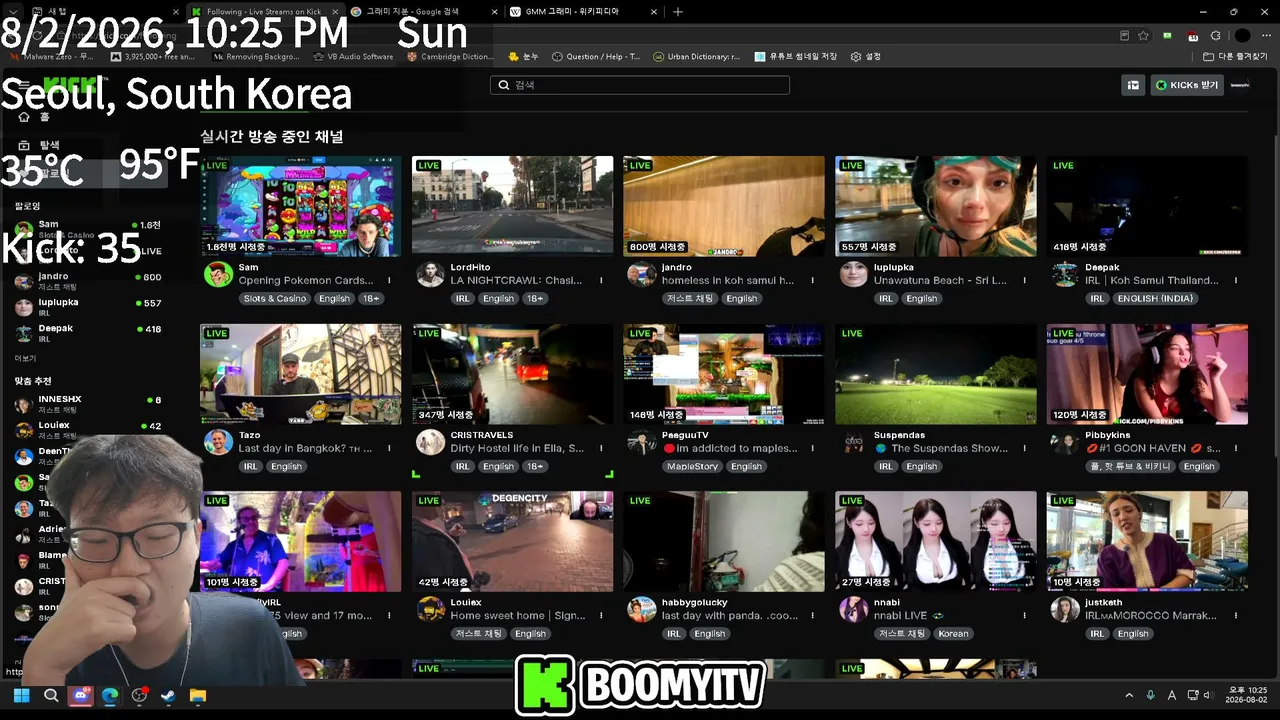Open the 유튜브 썸네일 저장 bookmark

[x=796, y=57]
